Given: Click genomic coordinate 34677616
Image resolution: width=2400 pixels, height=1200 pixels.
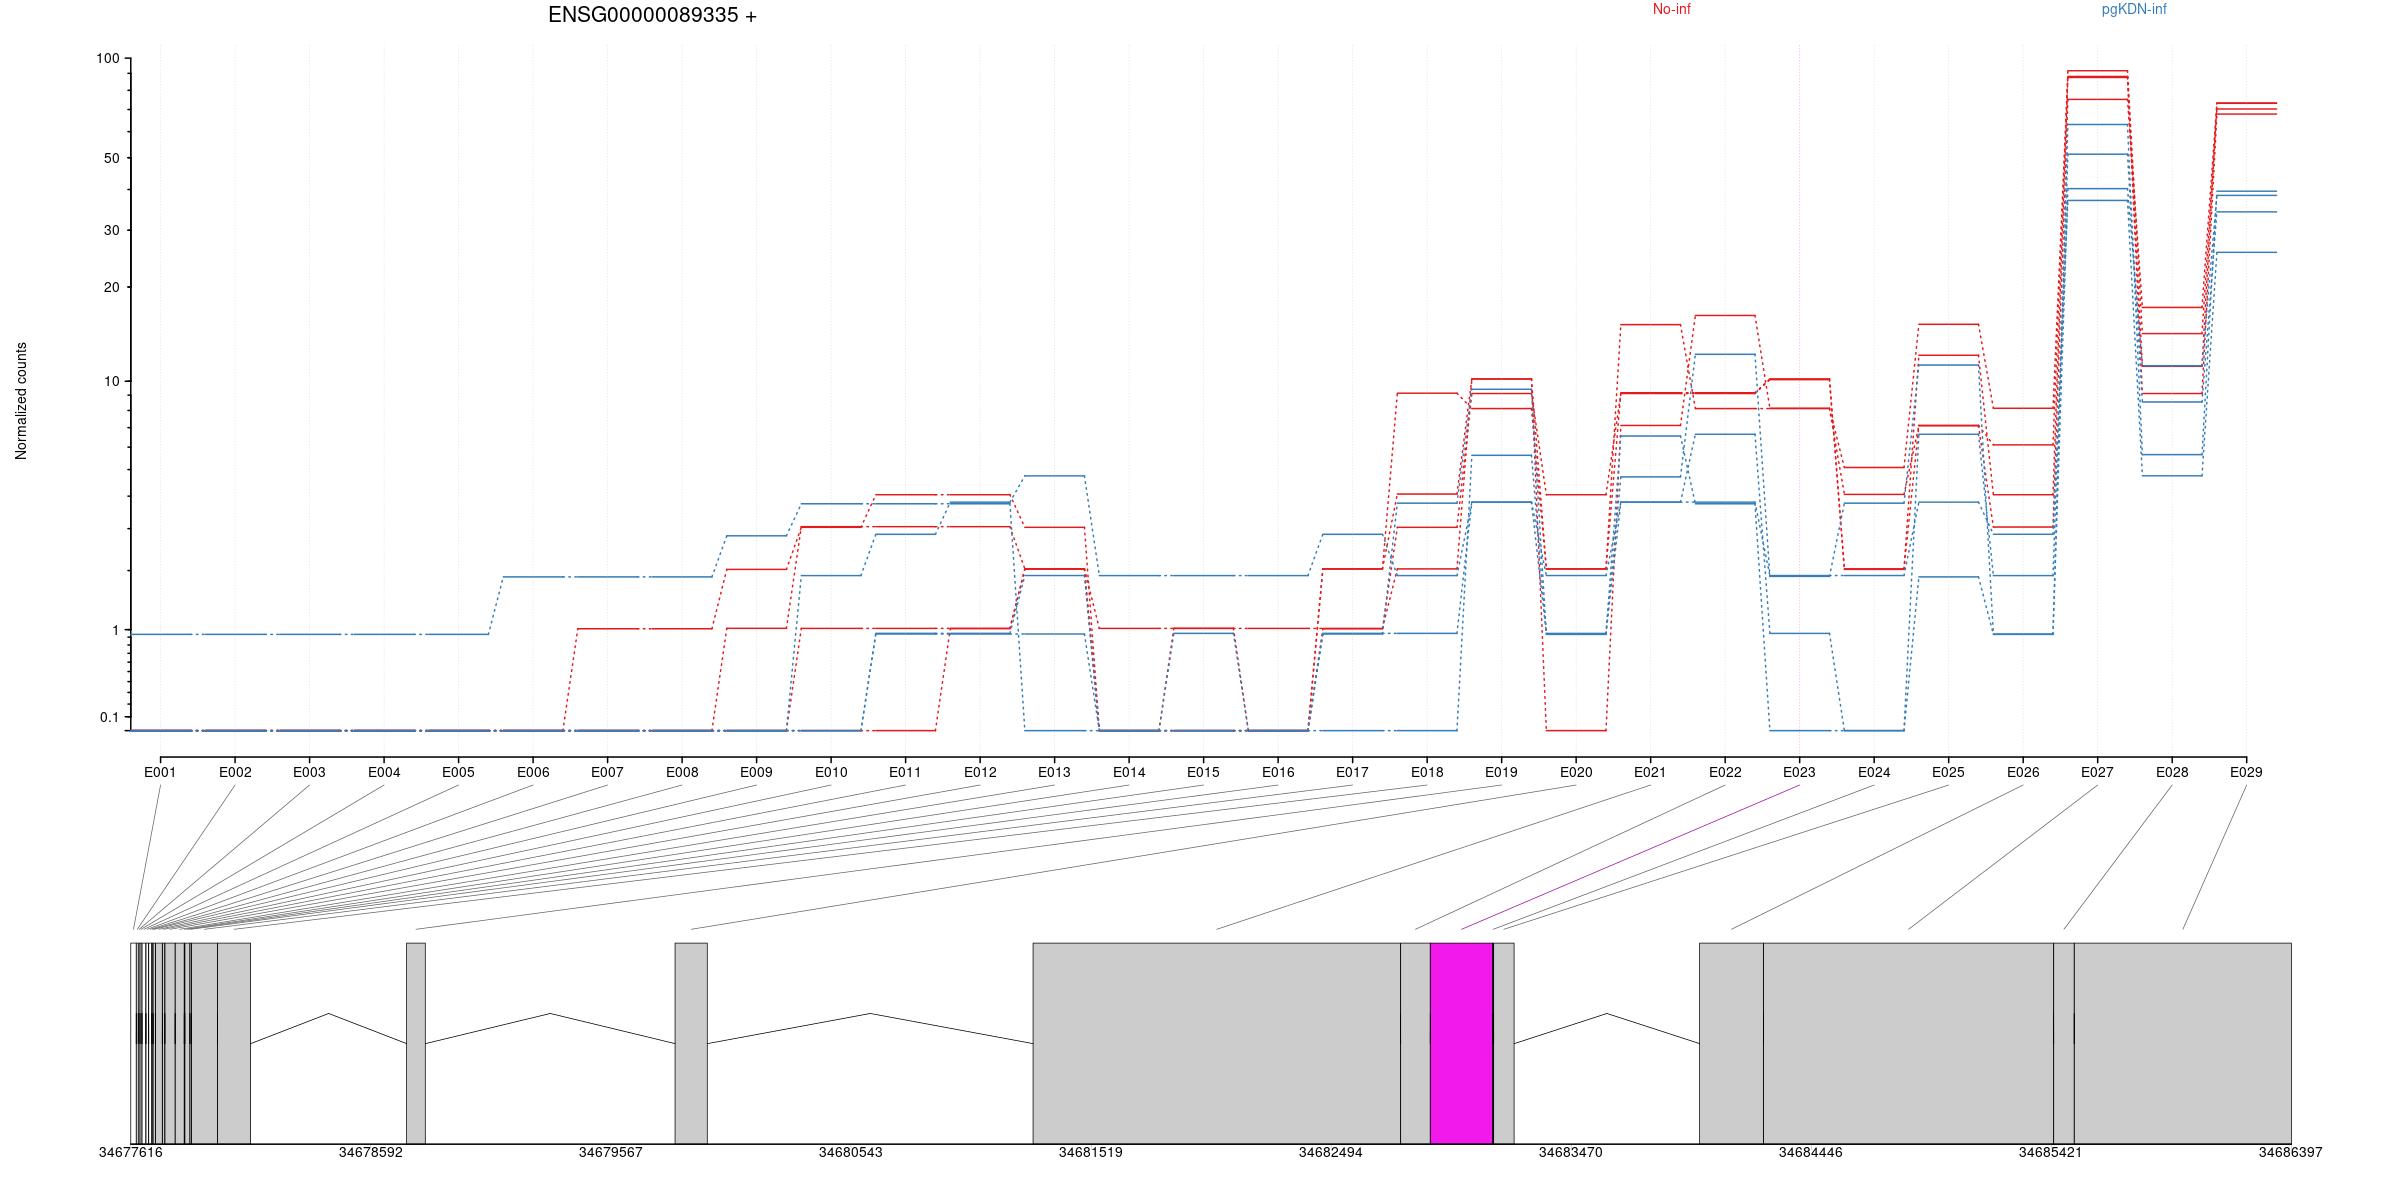Looking at the screenshot, I should (131, 1152).
